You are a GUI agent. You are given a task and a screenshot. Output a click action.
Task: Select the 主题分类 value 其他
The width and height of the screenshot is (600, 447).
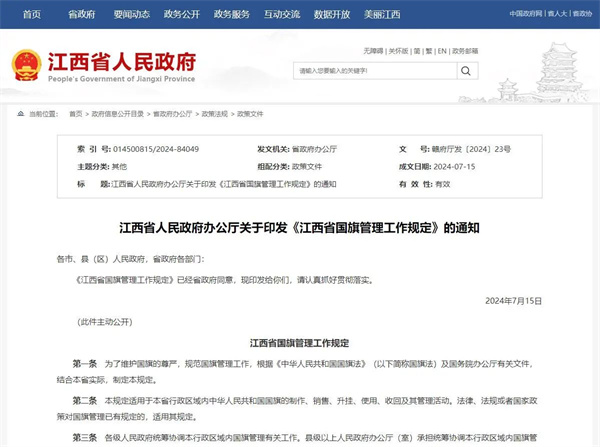119,166
